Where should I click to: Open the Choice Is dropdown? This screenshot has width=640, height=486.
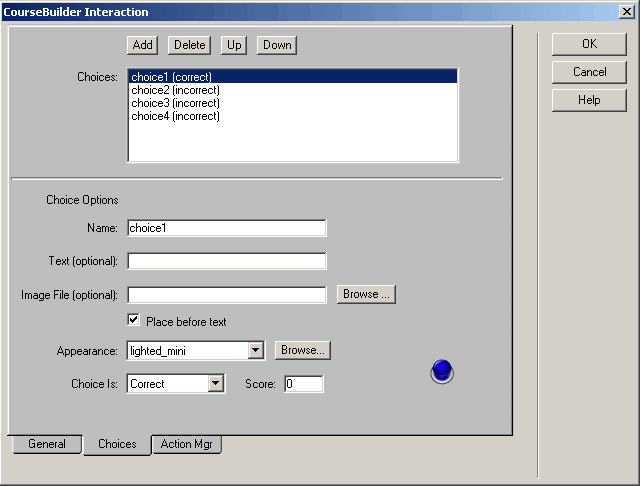point(215,384)
